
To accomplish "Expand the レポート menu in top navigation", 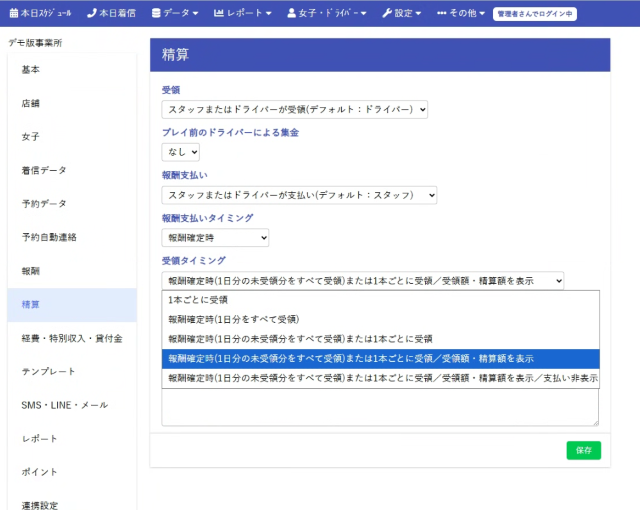I will pos(242,13).
